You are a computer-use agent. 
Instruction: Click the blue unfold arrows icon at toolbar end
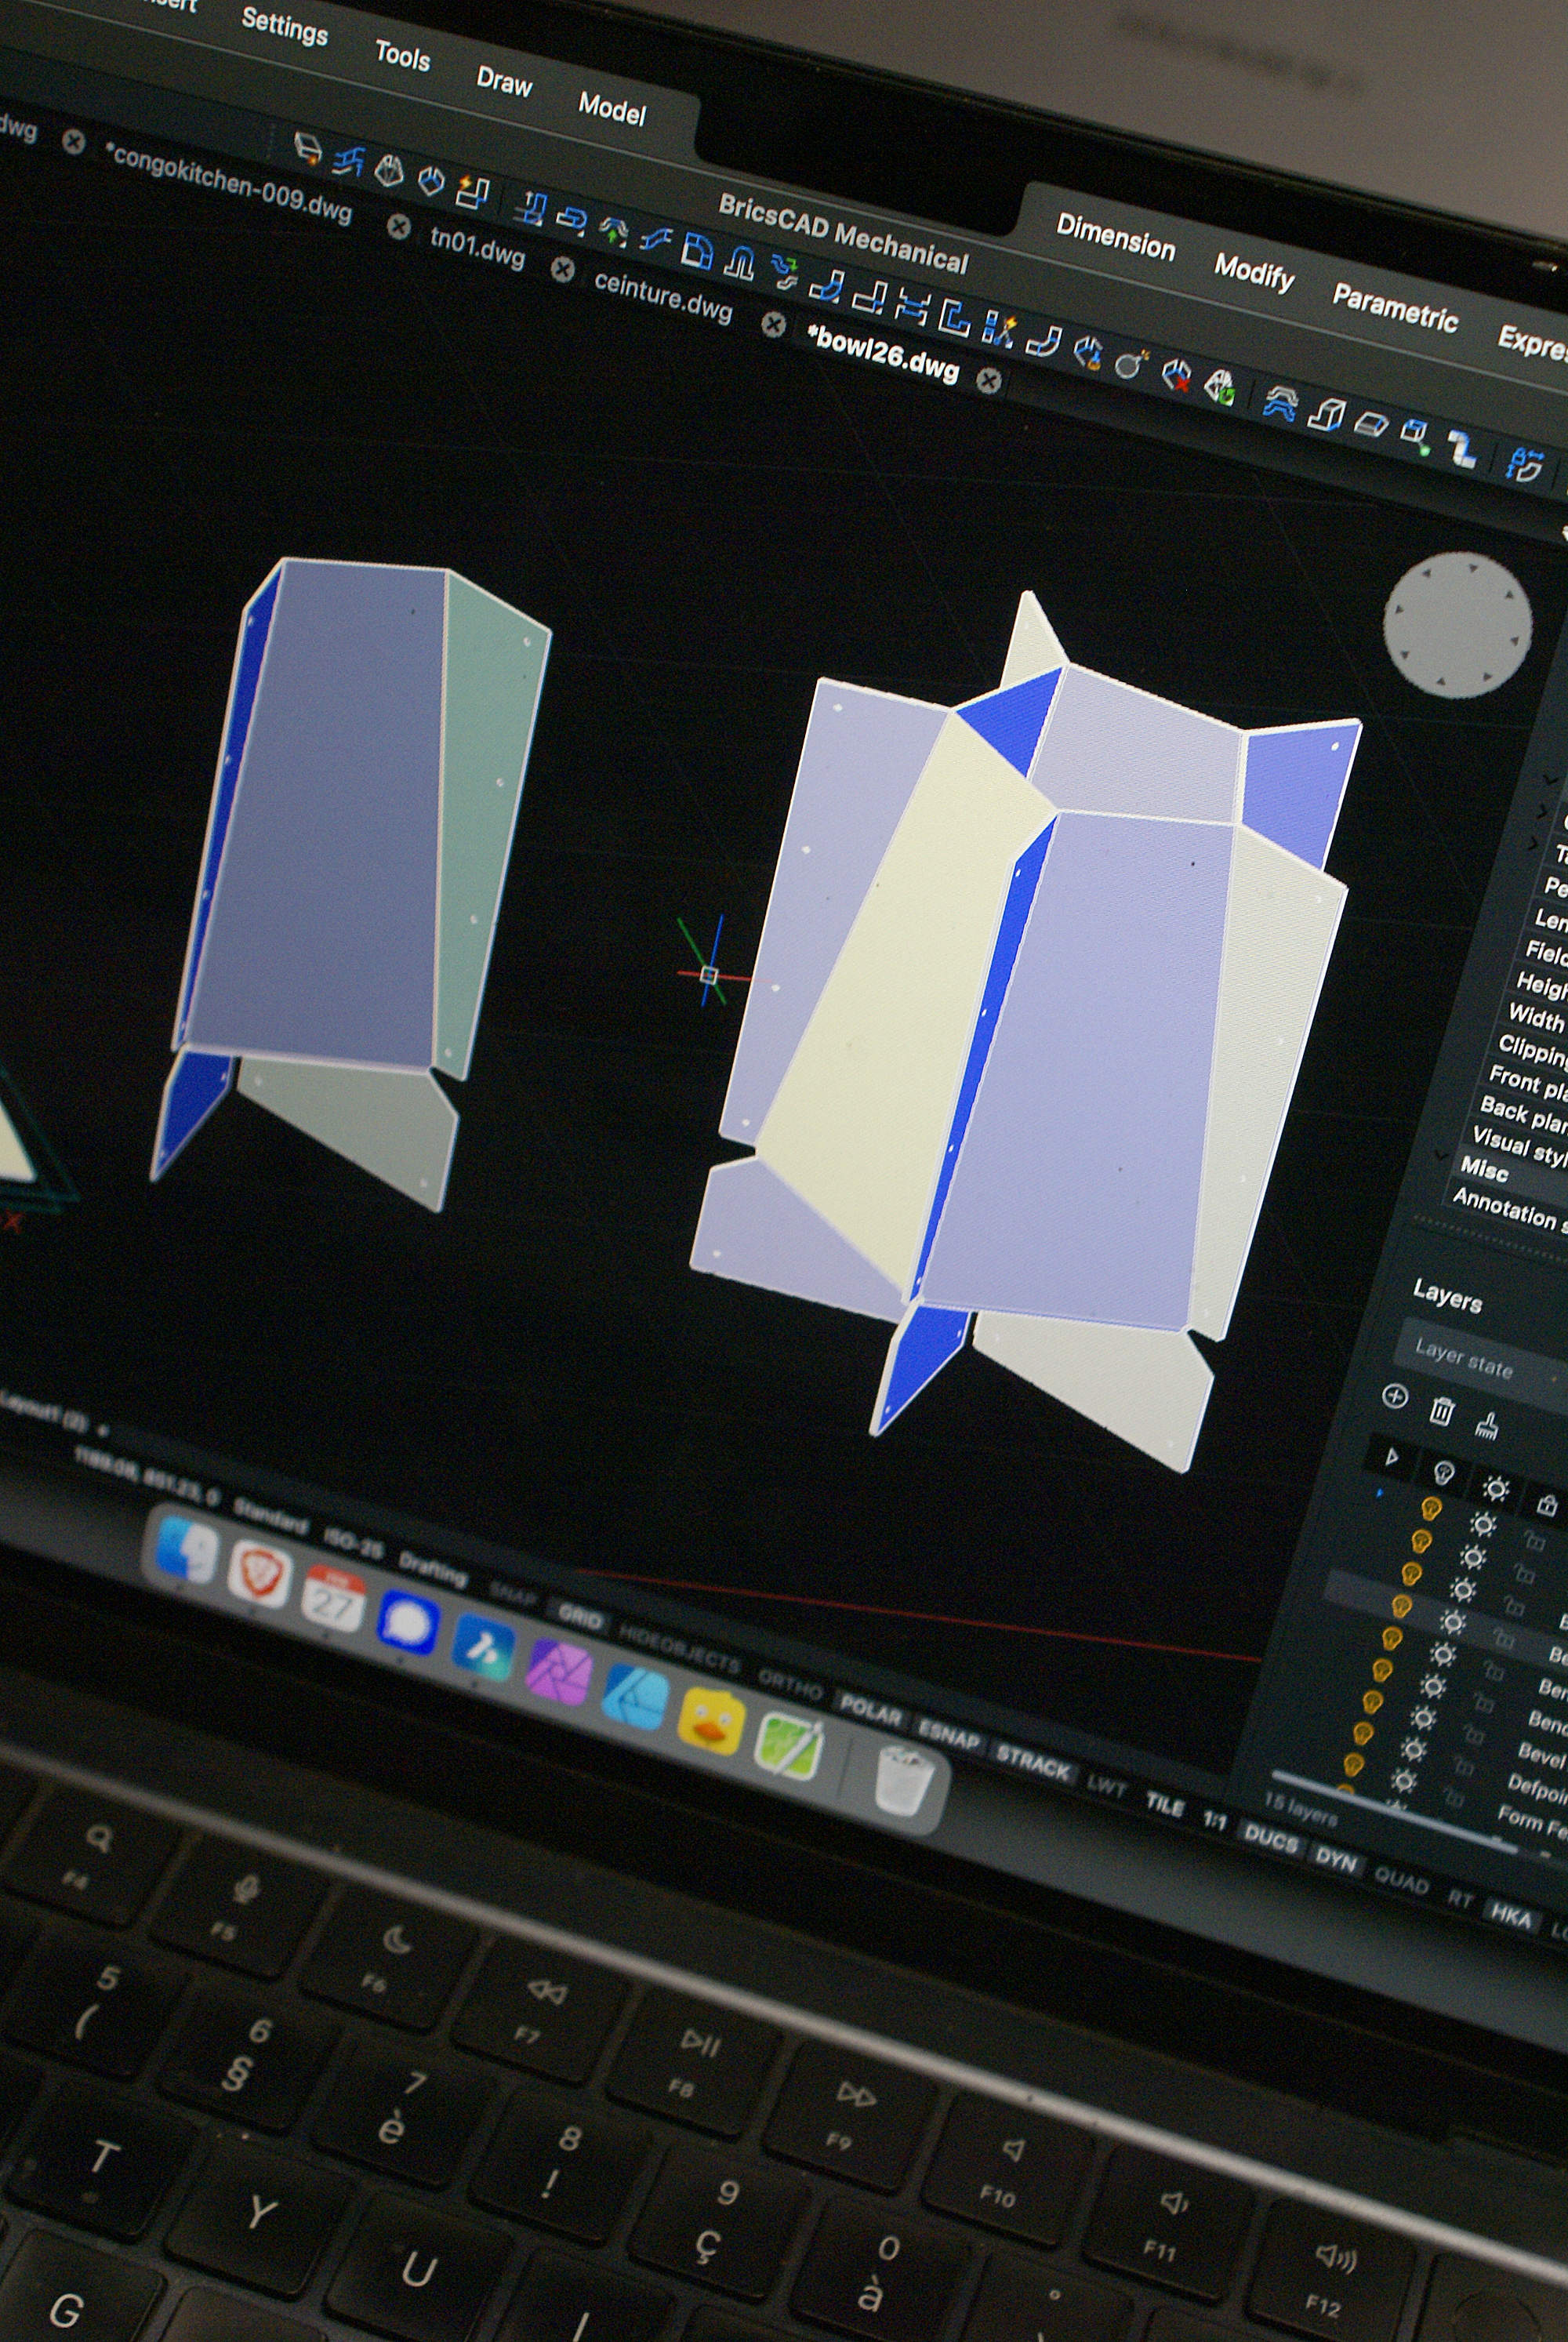[x=1524, y=464]
